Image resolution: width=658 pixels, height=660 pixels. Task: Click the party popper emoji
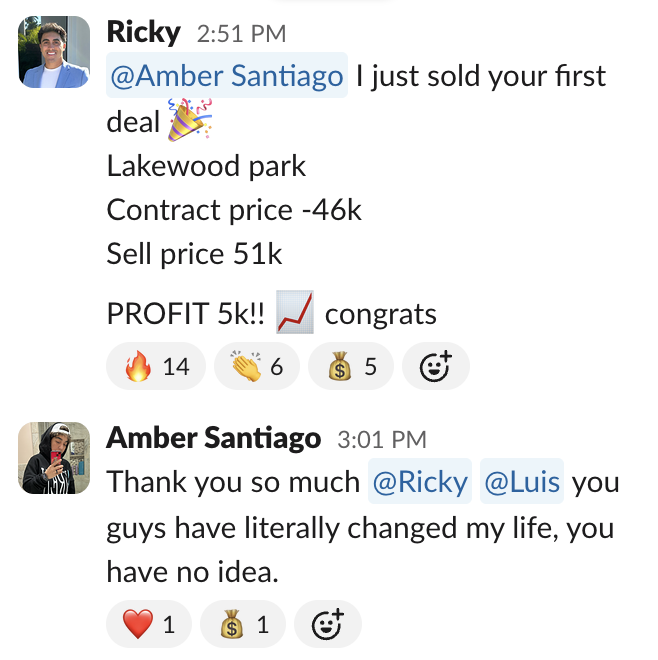tap(190, 120)
